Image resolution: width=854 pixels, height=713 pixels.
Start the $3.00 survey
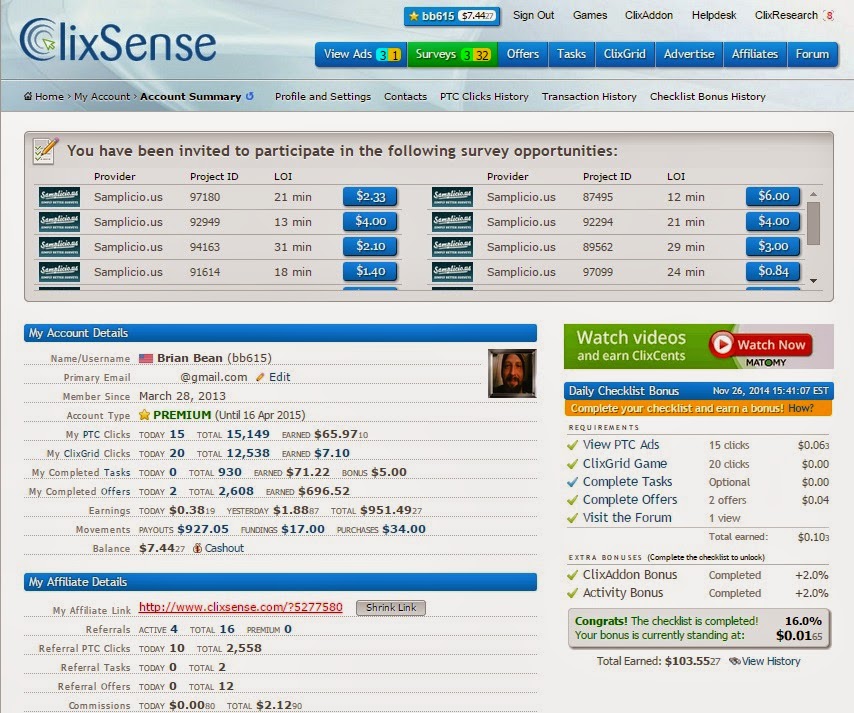point(773,246)
